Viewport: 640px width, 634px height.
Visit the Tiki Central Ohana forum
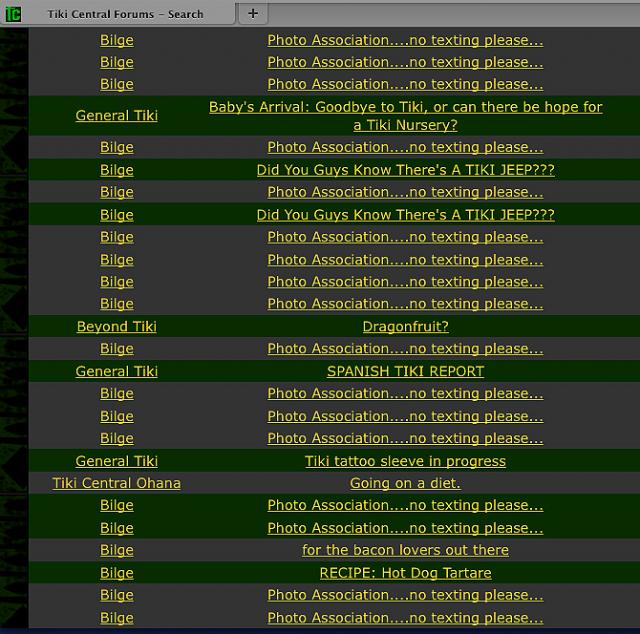pyautogui.click(x=117, y=484)
